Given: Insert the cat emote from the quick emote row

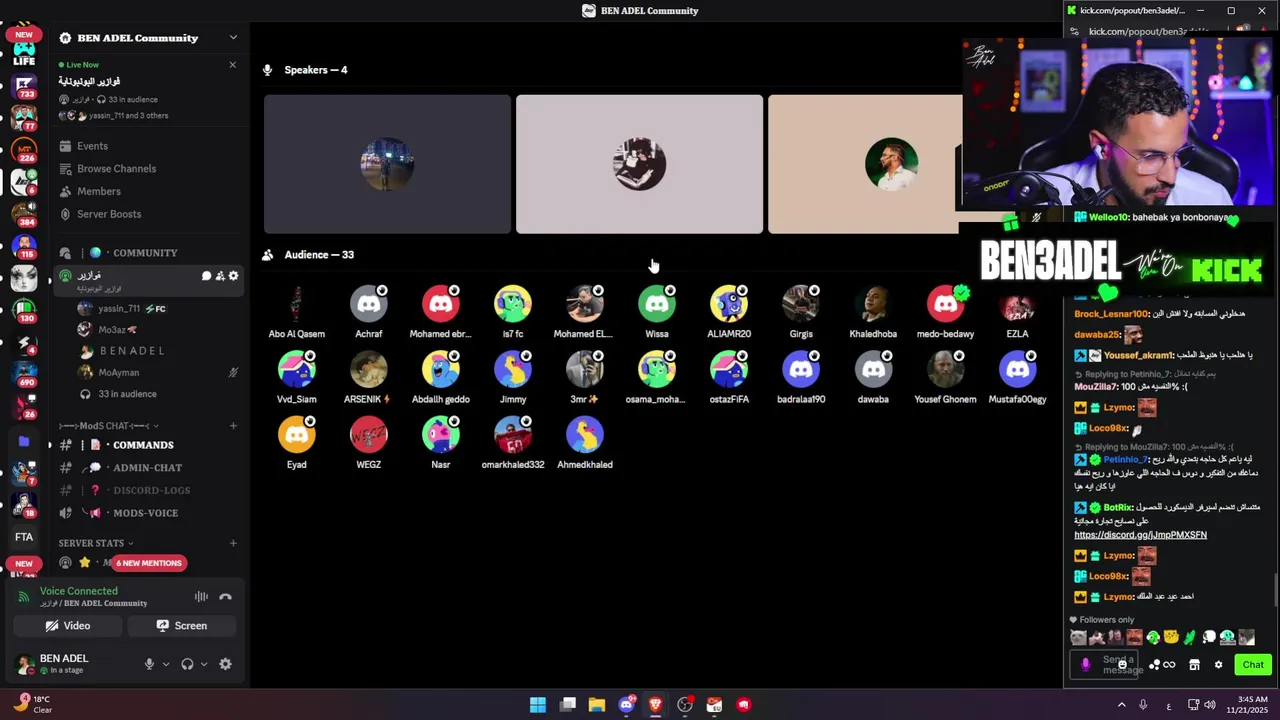Looking at the screenshot, I should [x=1078, y=637].
